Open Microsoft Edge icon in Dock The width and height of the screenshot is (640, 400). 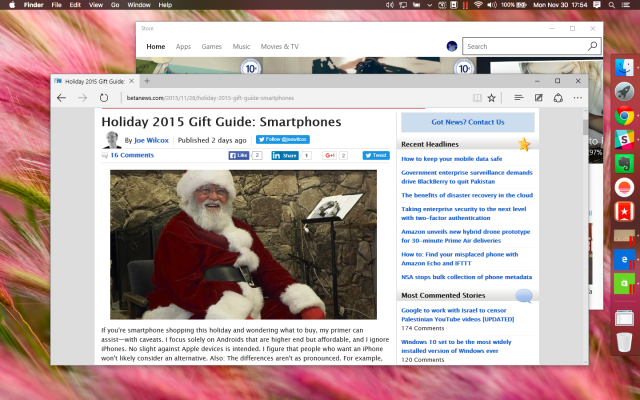(x=624, y=260)
